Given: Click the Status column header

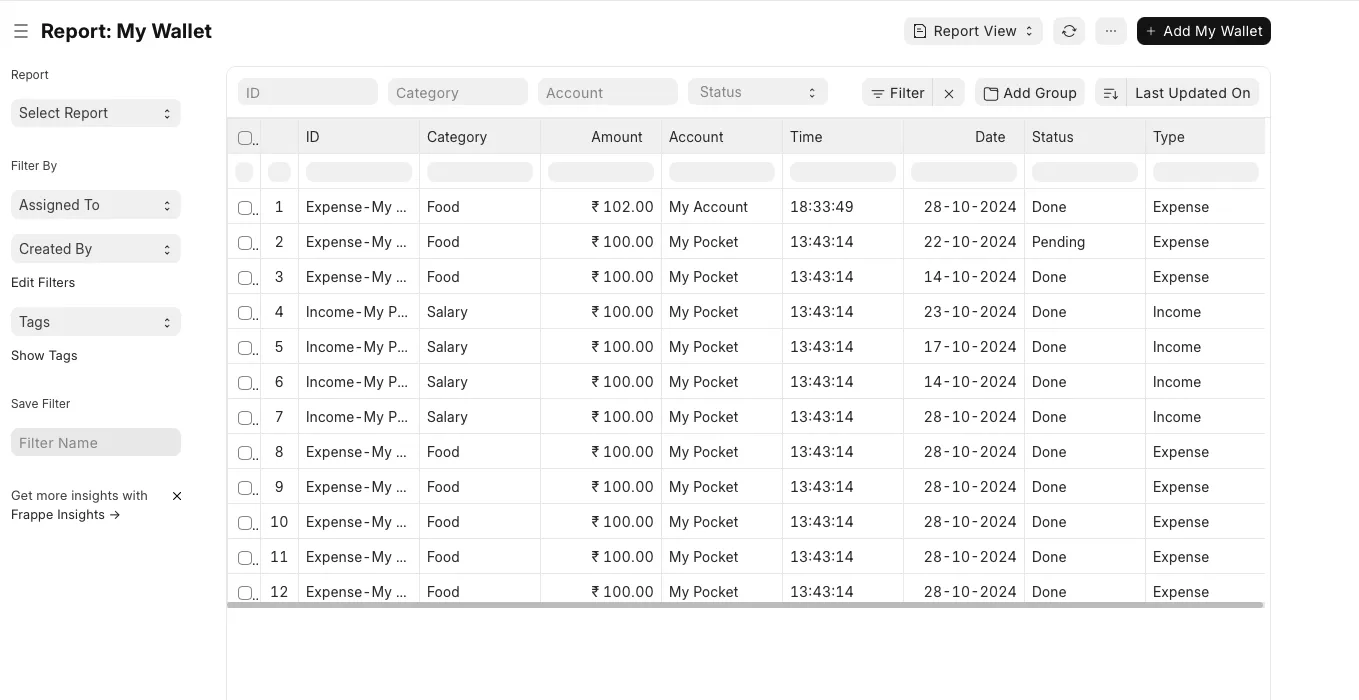Looking at the screenshot, I should pyautogui.click(x=1085, y=137).
